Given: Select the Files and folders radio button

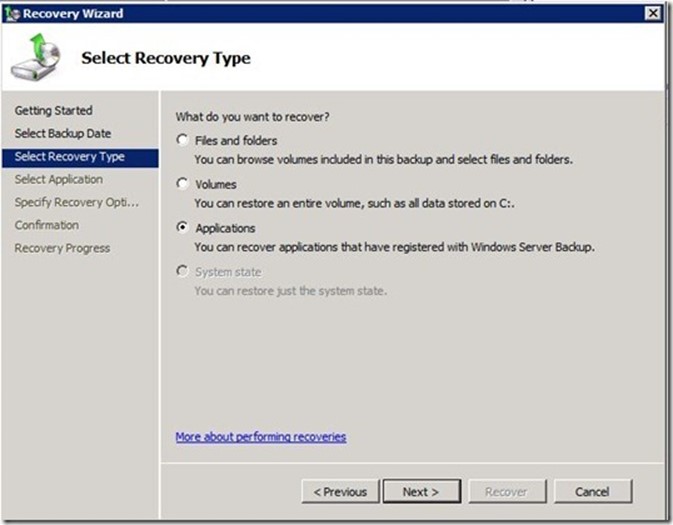Looking at the screenshot, I should pyautogui.click(x=182, y=141).
